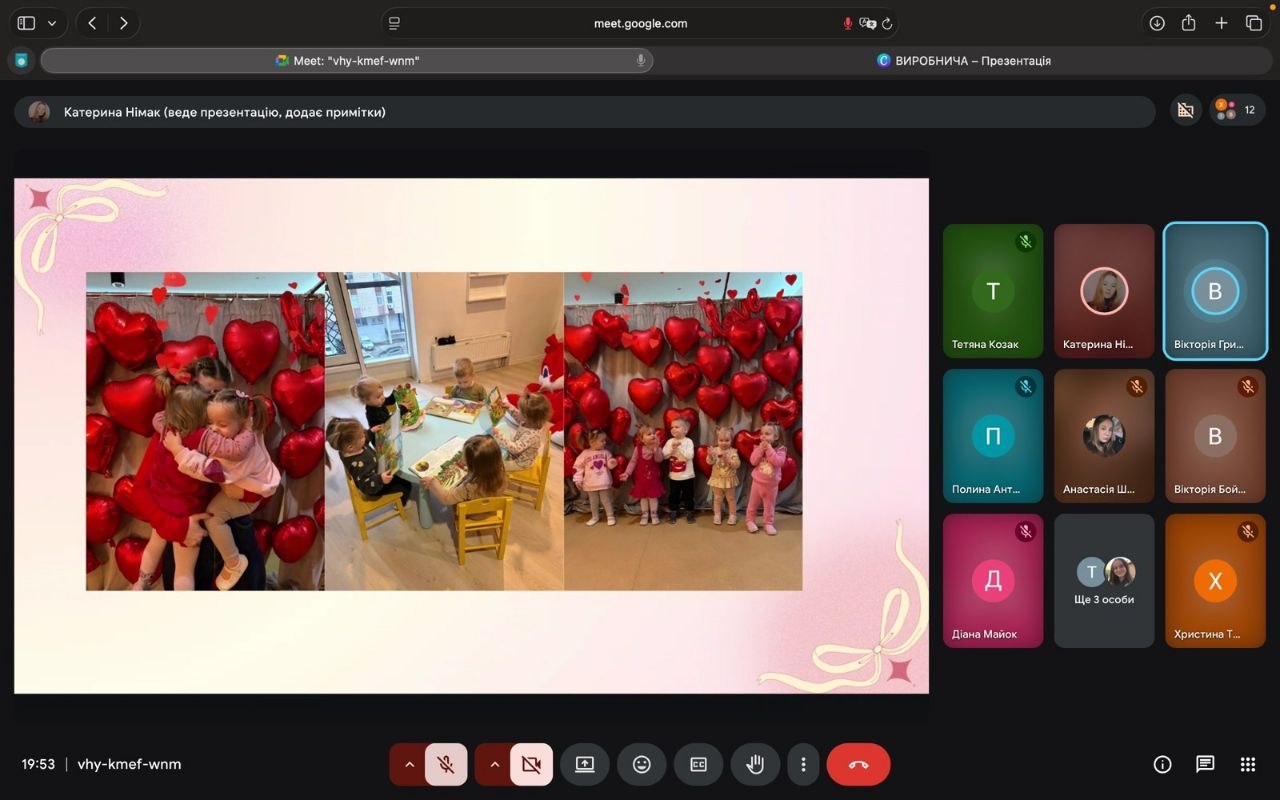
Task: Open Safari sidebar dropdown chevron
Action: pos(52,23)
